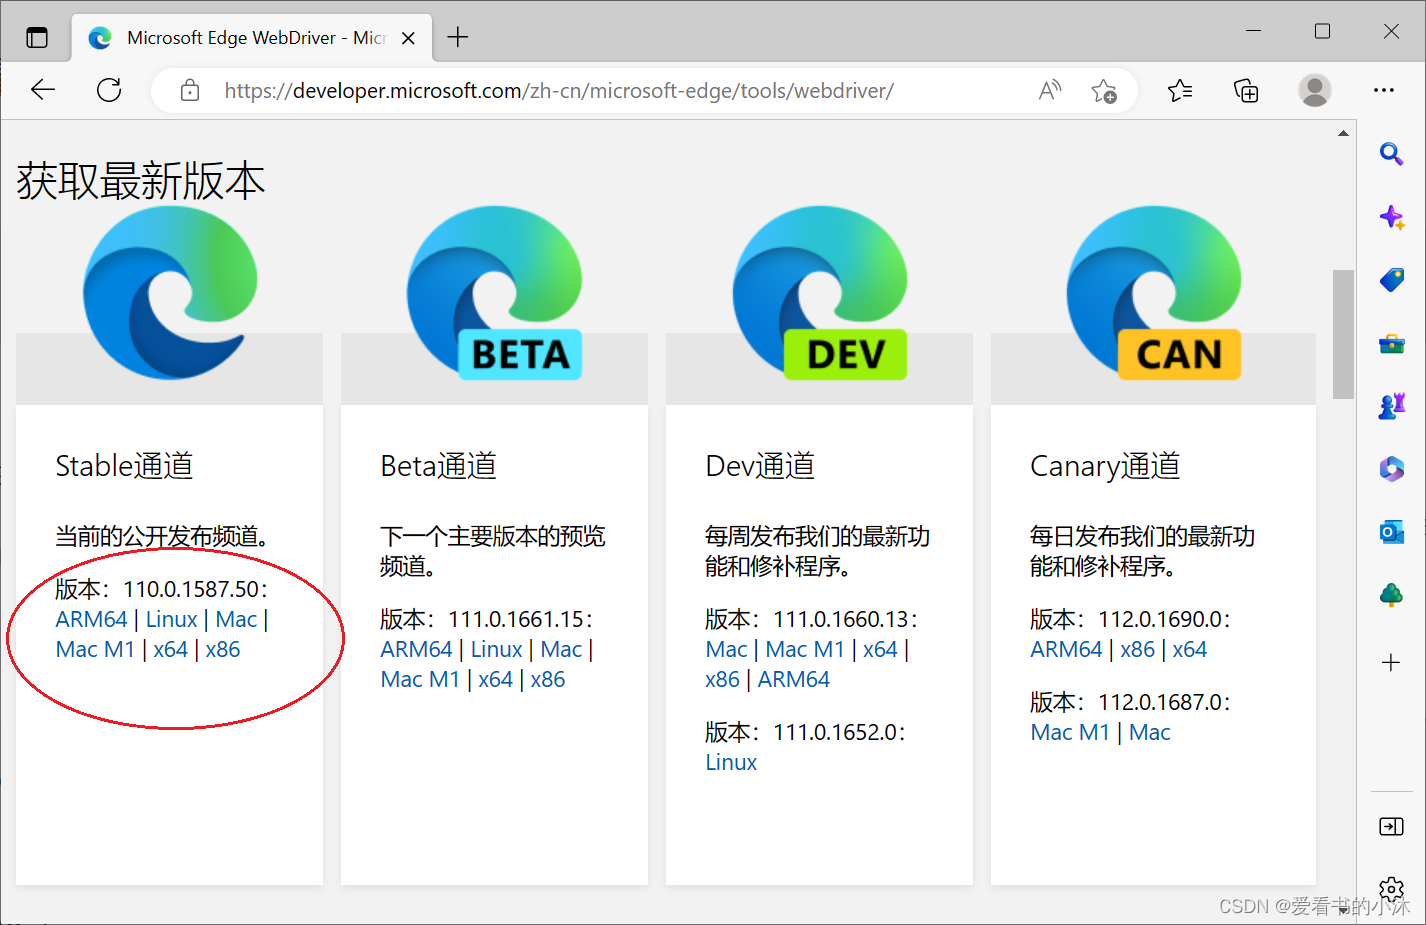Download Canary ARM64 driver
This screenshot has width=1426, height=925.
point(1066,650)
